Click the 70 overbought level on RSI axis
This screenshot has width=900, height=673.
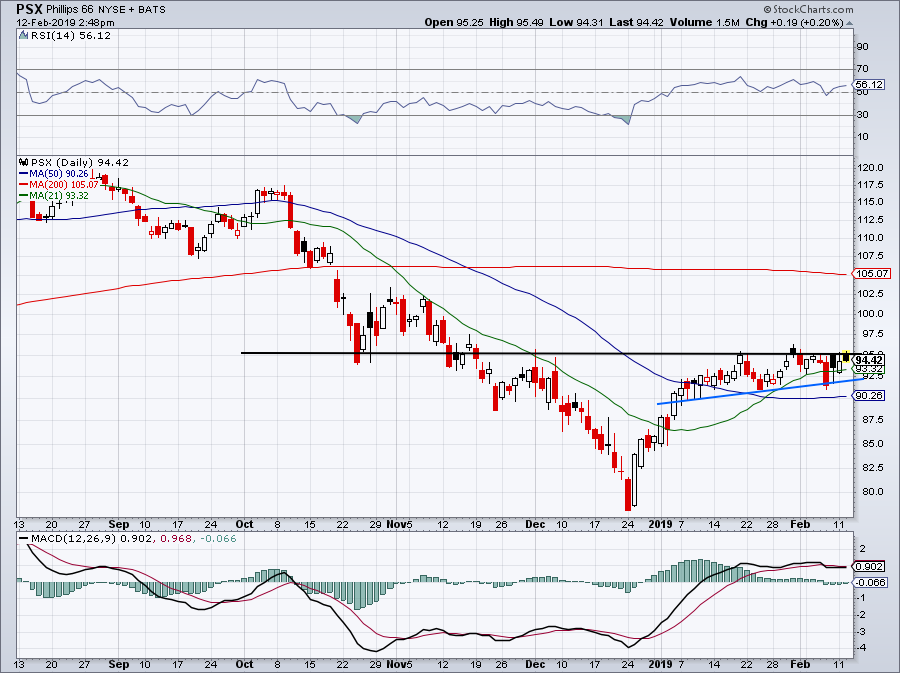pyautogui.click(x=862, y=69)
